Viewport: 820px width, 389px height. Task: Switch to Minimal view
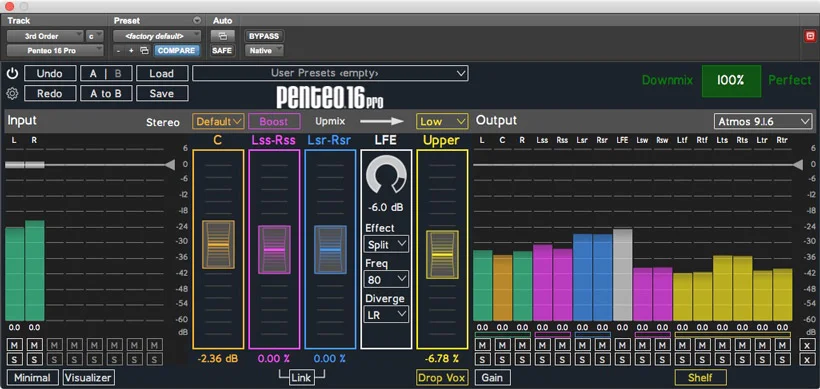32,377
